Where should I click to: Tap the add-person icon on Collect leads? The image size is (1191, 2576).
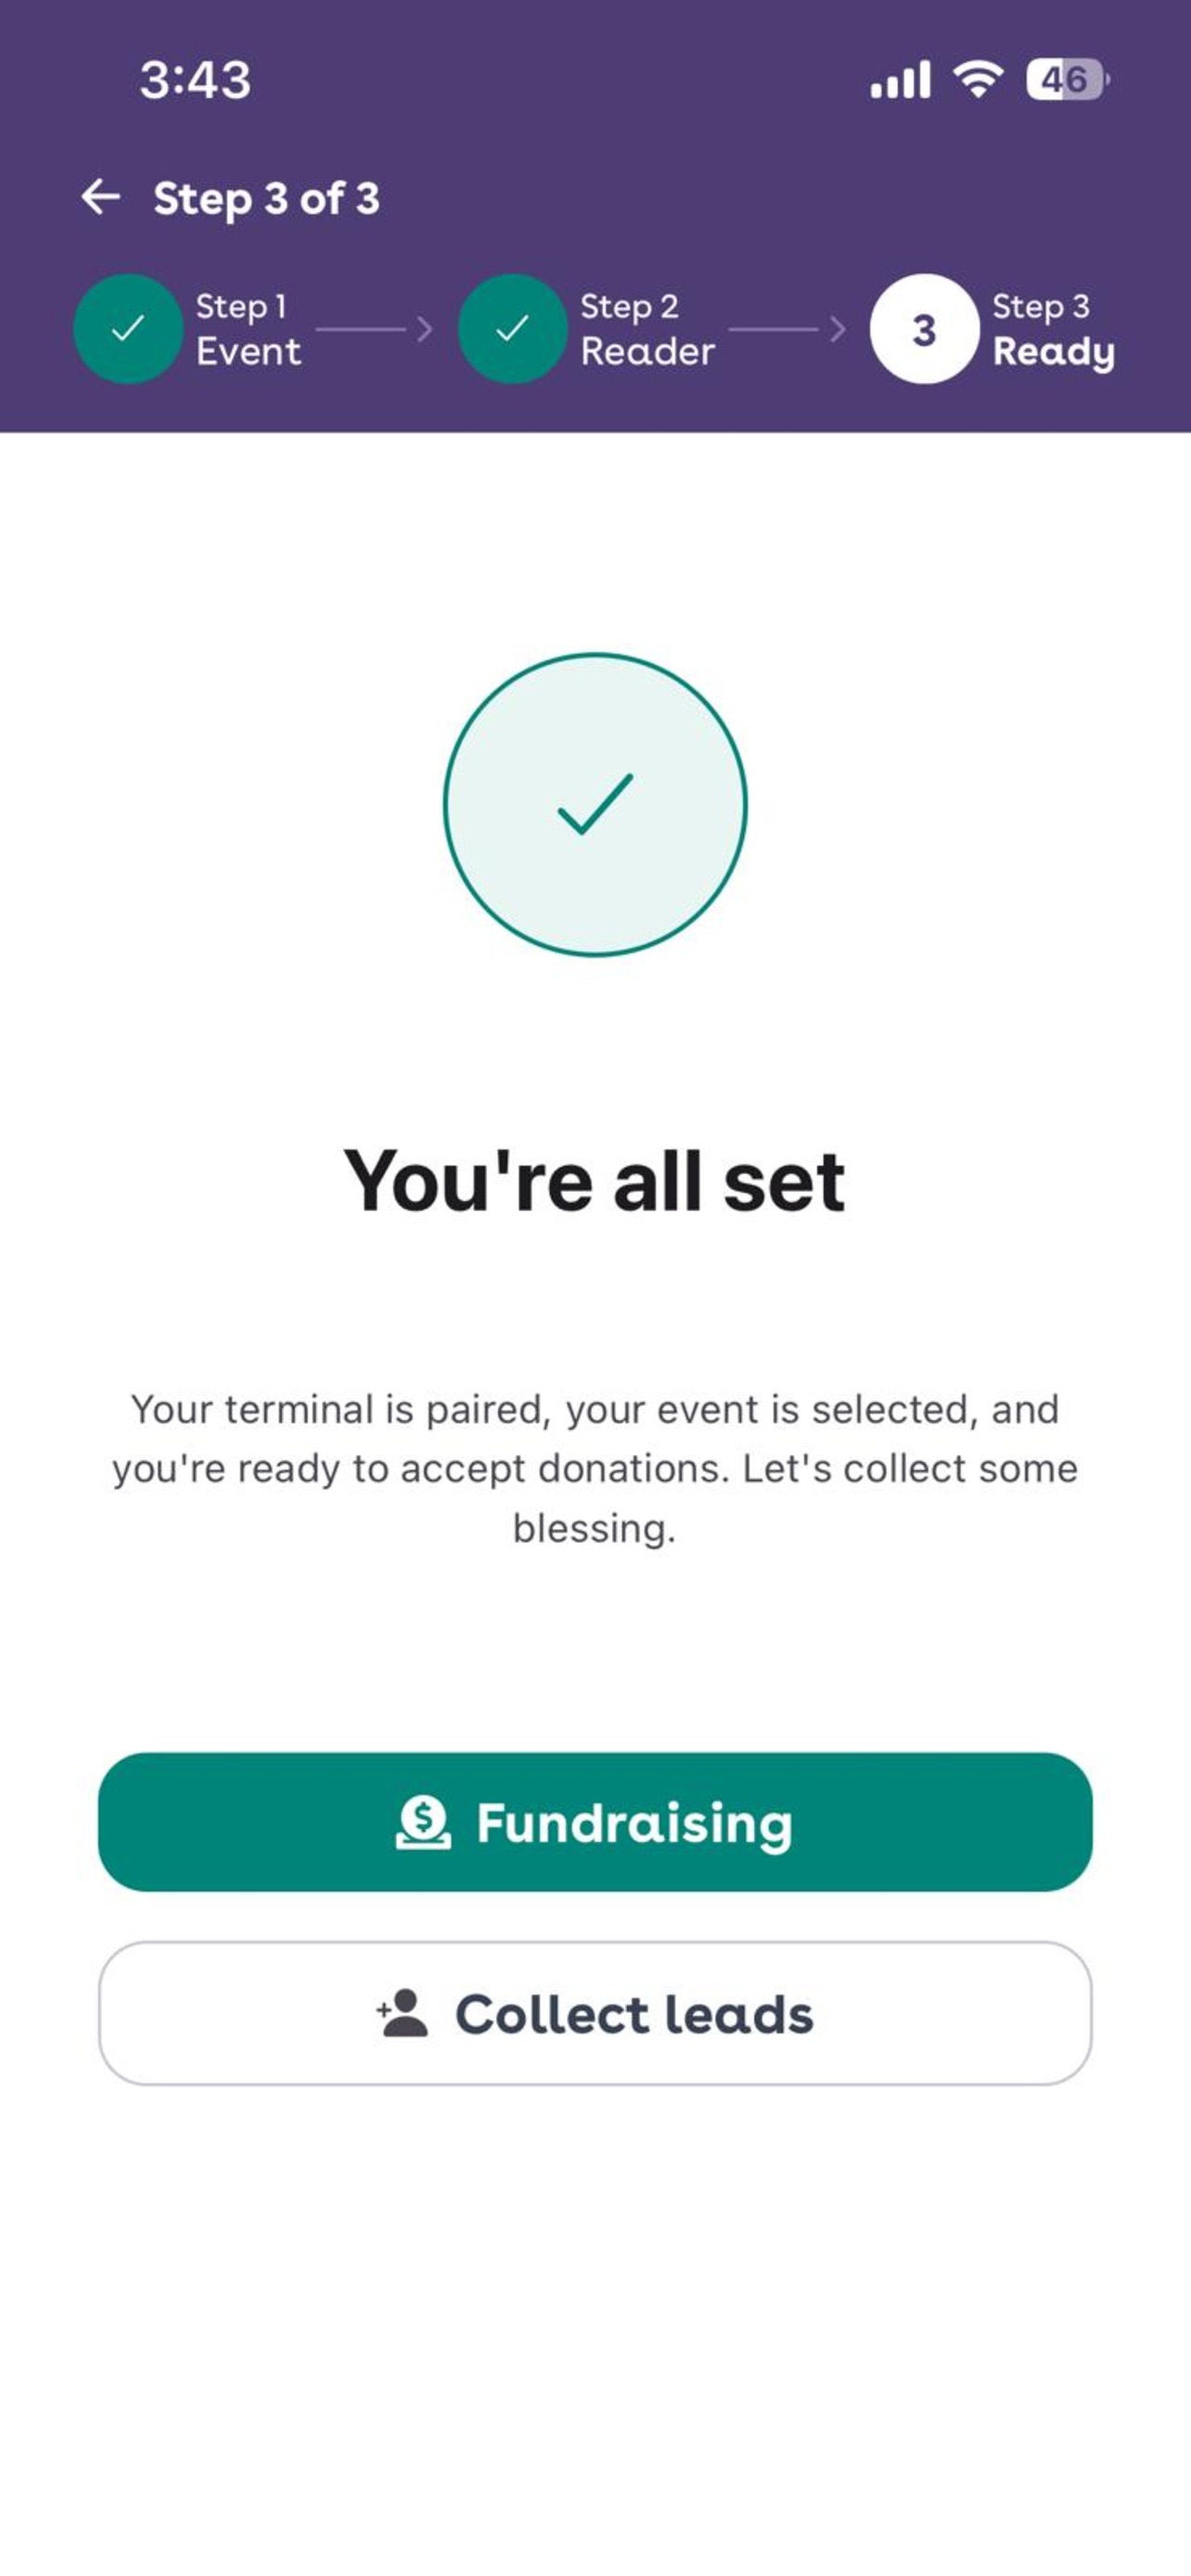[x=402, y=2013]
